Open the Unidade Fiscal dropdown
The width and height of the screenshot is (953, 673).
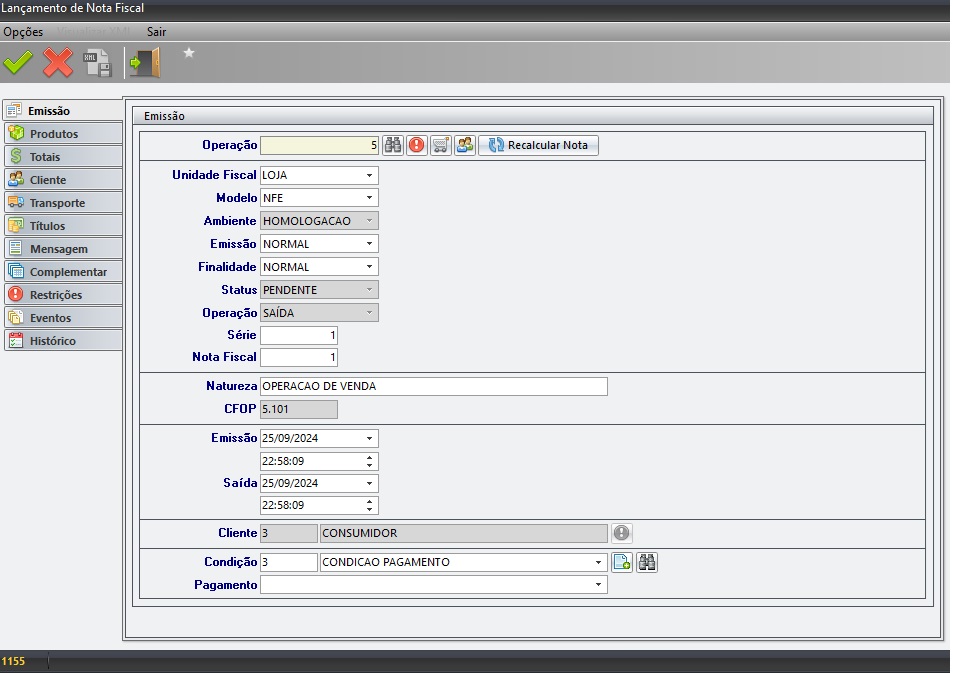click(x=369, y=175)
